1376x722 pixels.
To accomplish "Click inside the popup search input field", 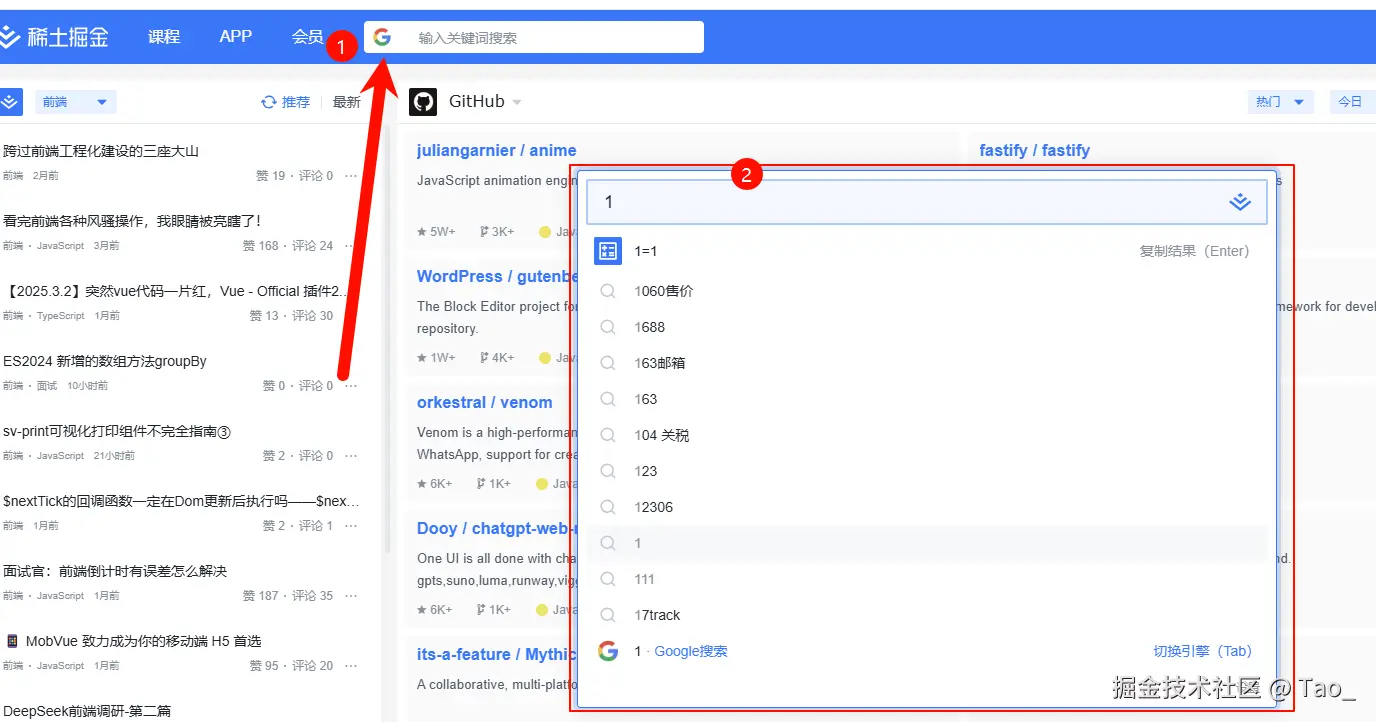I will coord(900,201).
